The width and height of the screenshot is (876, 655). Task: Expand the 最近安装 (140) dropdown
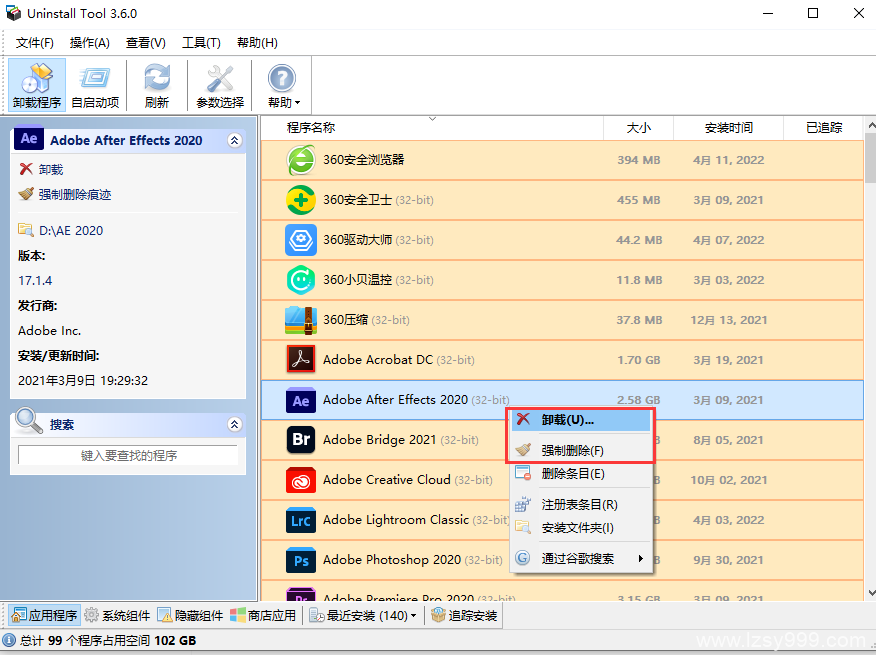364,615
